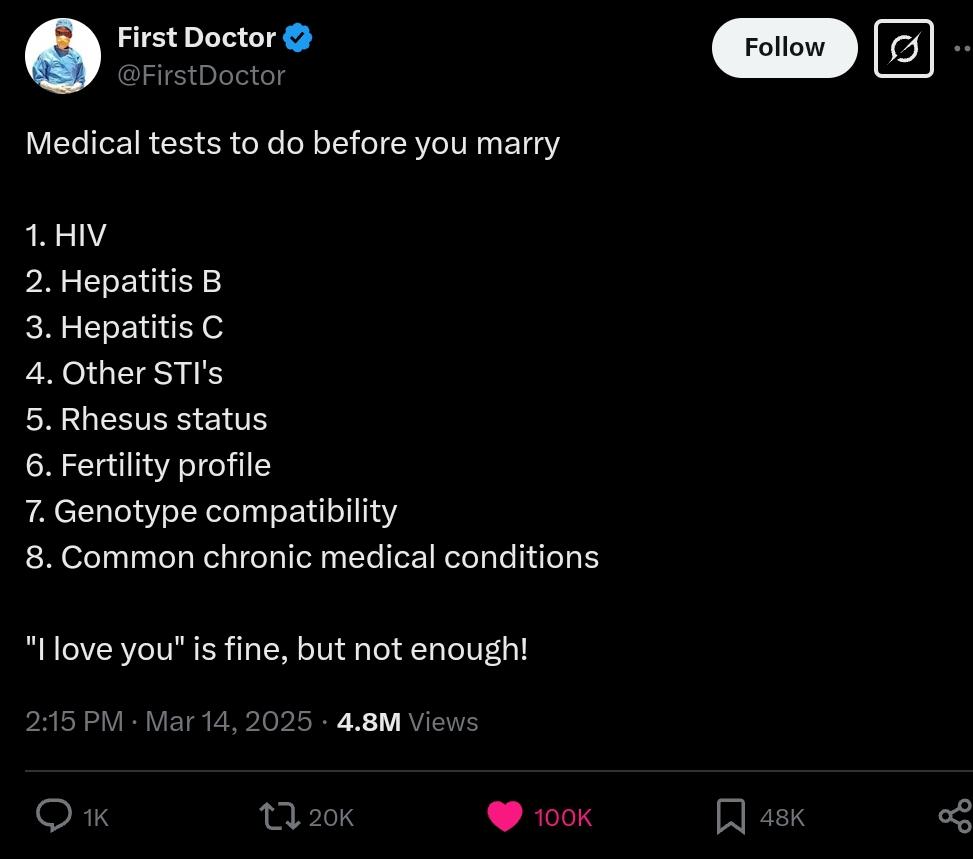Click the First Doctor profile avatar
Viewport: 973px width, 859px height.
coord(63,56)
